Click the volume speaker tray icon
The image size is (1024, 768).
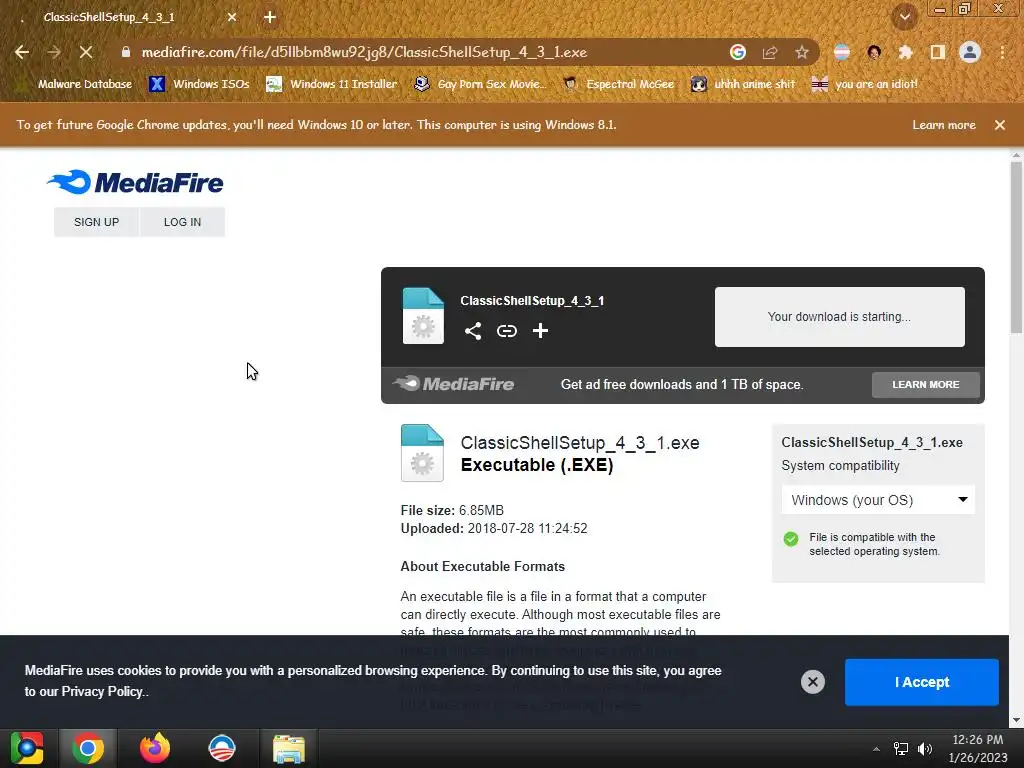click(925, 749)
